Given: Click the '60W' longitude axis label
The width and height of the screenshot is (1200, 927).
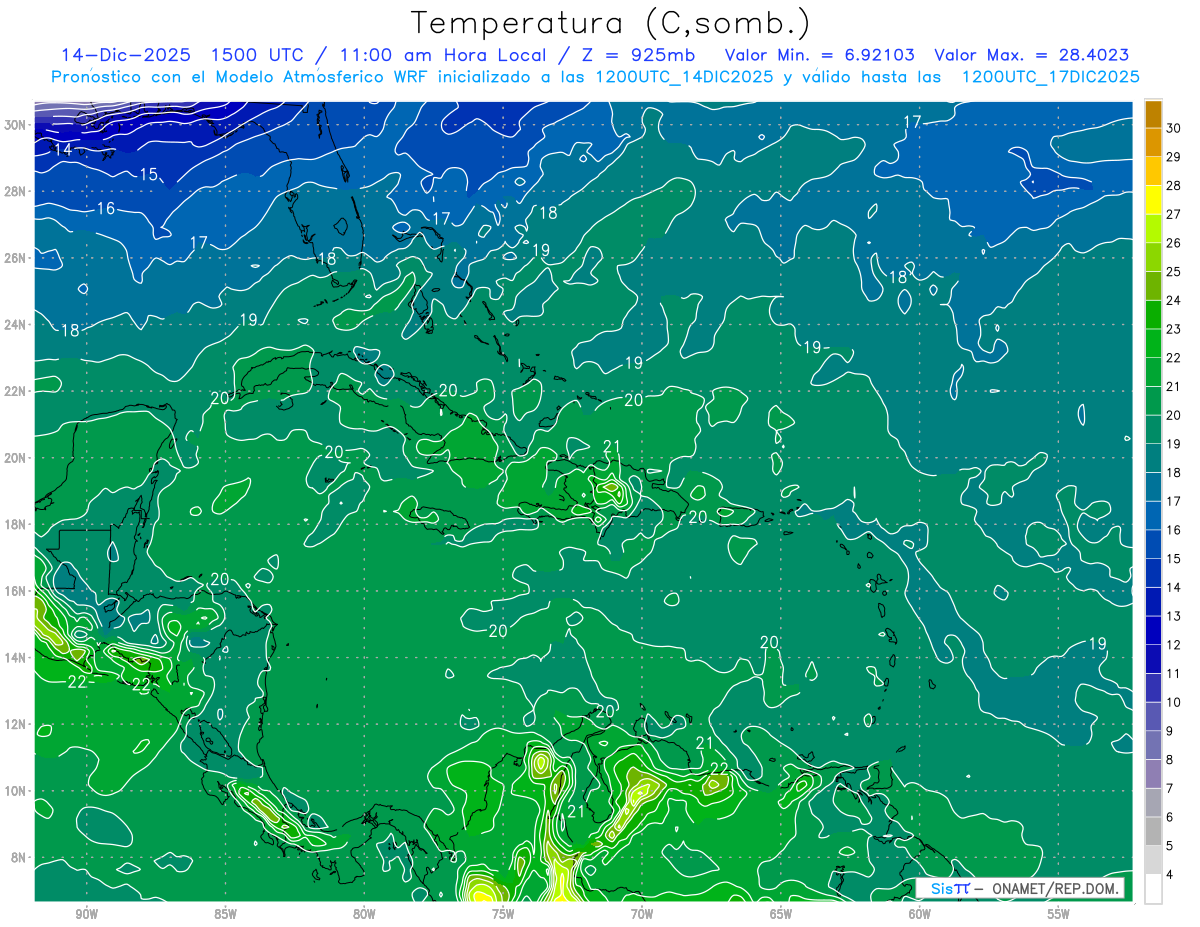Looking at the screenshot, I should [920, 914].
